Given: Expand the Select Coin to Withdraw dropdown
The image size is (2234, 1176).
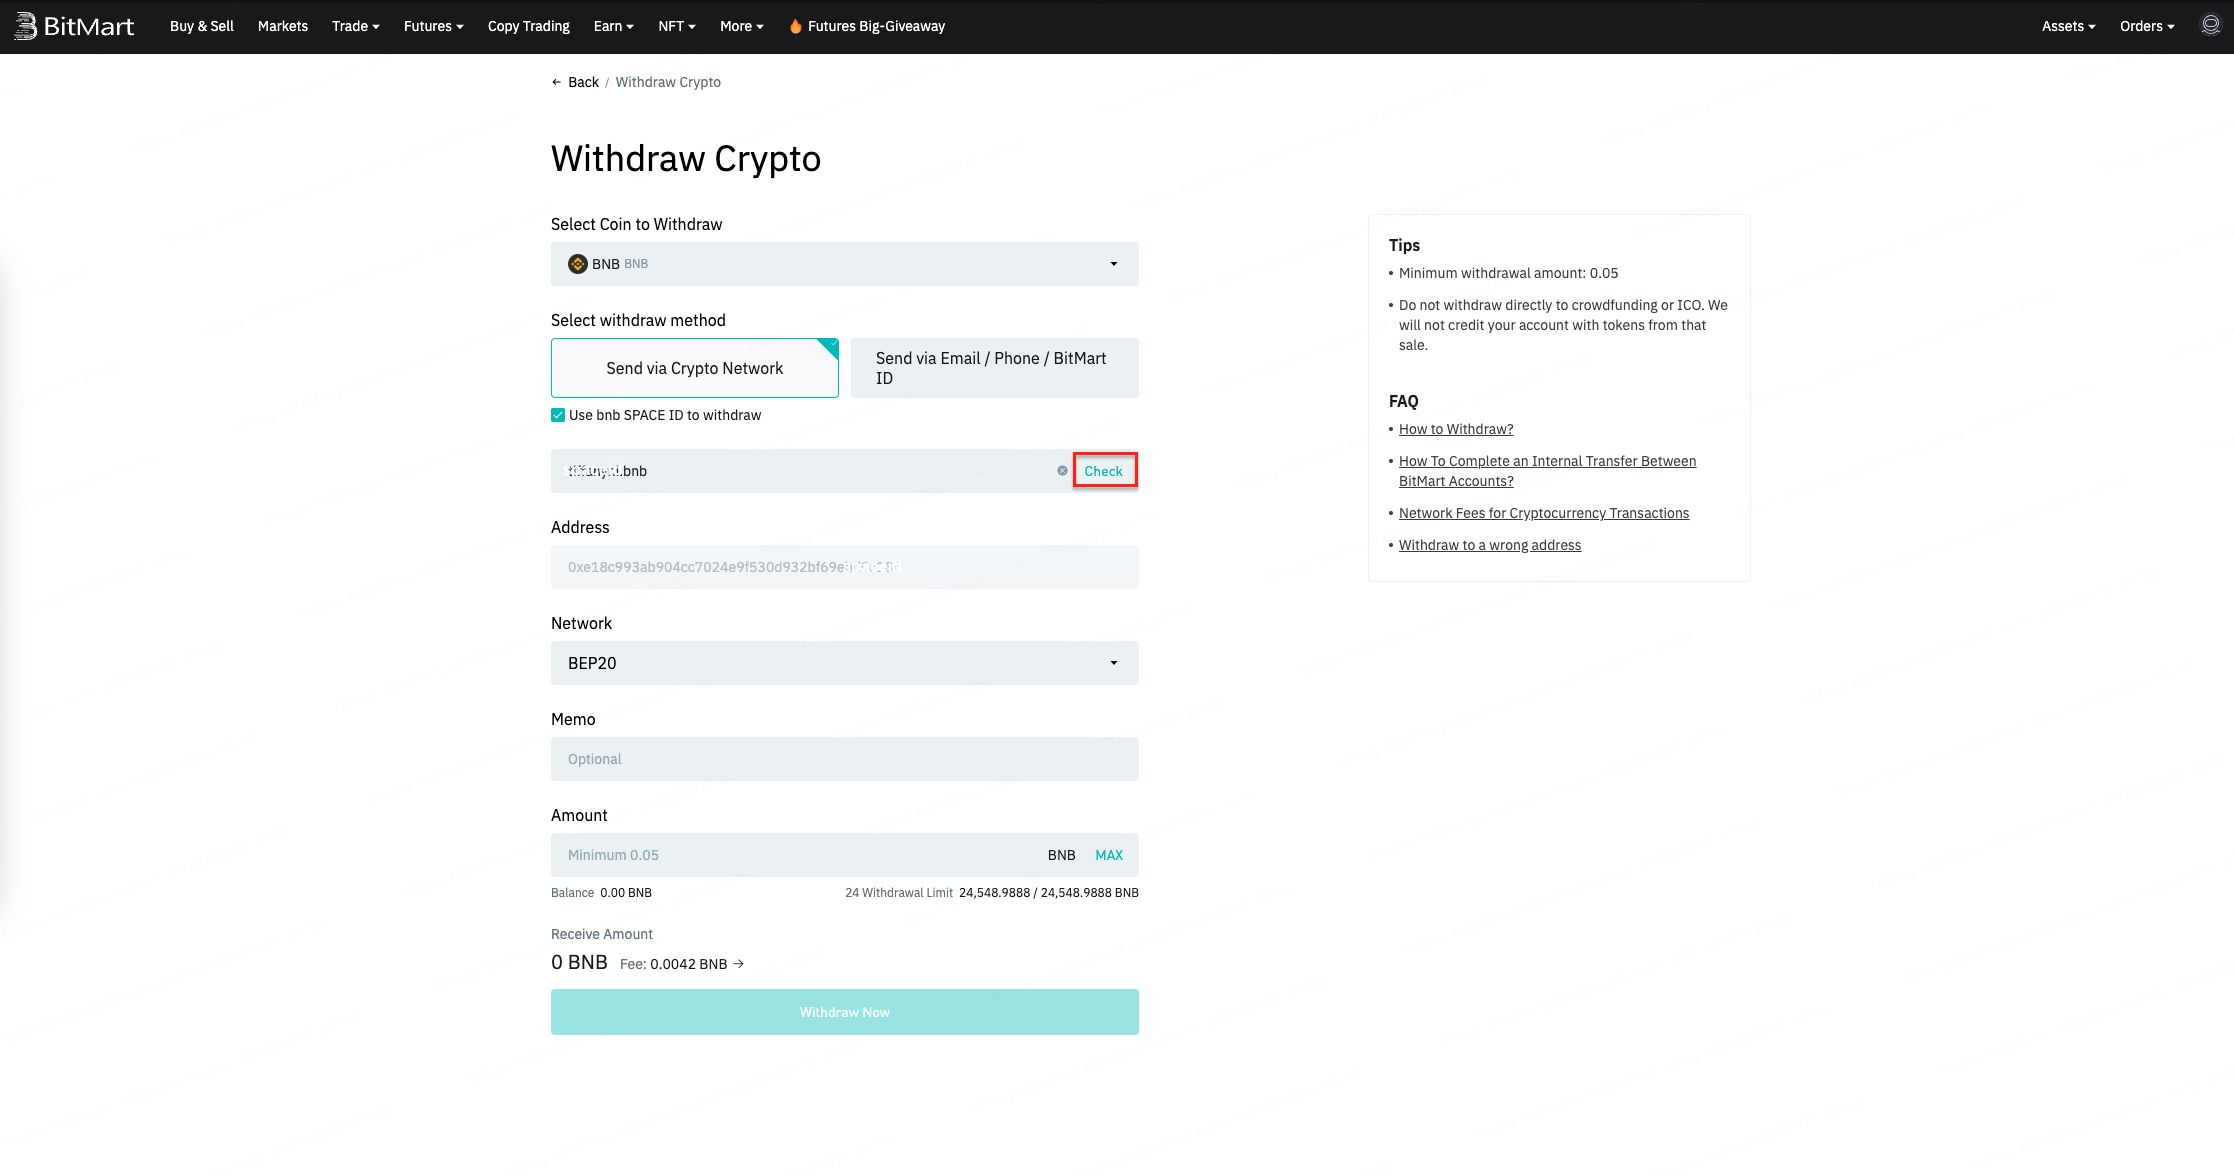Looking at the screenshot, I should [x=845, y=264].
